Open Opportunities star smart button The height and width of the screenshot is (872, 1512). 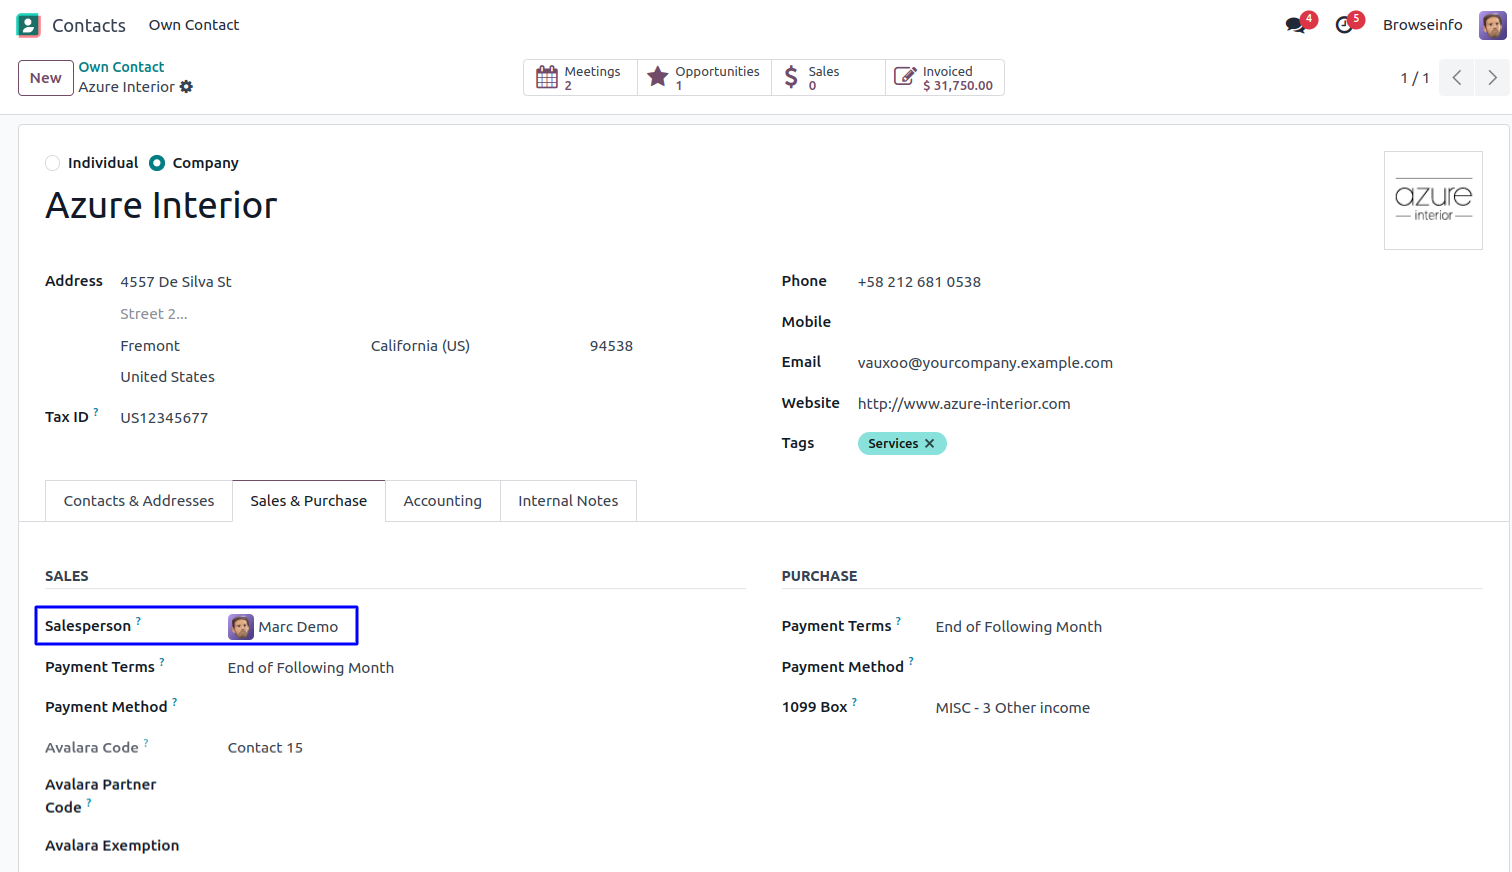[x=704, y=78]
